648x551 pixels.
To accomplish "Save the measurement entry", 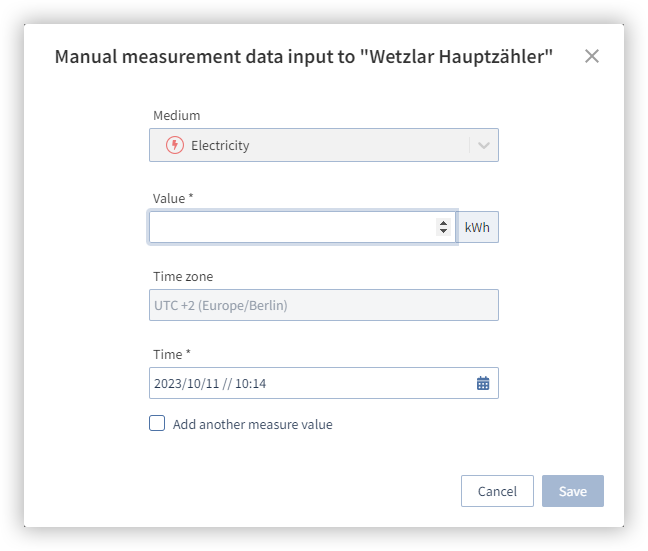I will pos(573,491).
